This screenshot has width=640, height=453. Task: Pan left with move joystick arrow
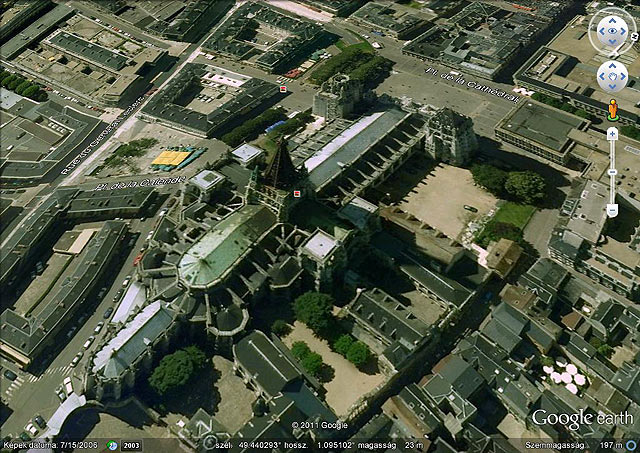tap(602, 76)
